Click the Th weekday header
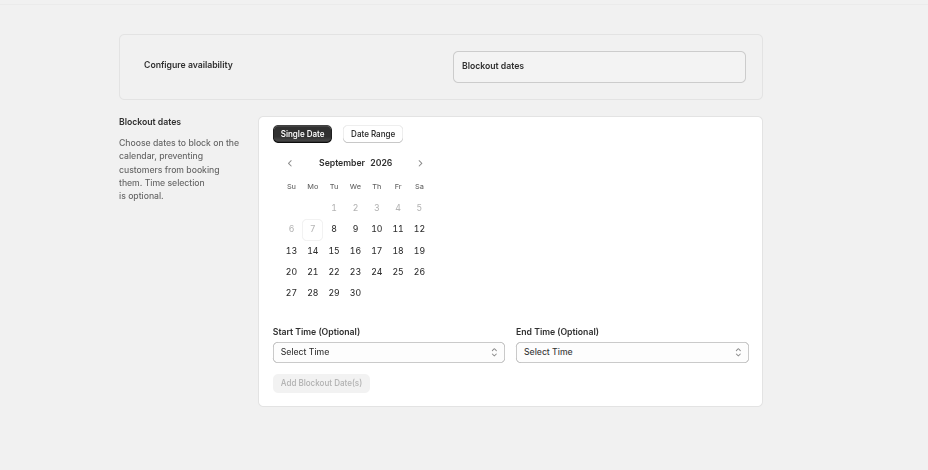 [376, 187]
